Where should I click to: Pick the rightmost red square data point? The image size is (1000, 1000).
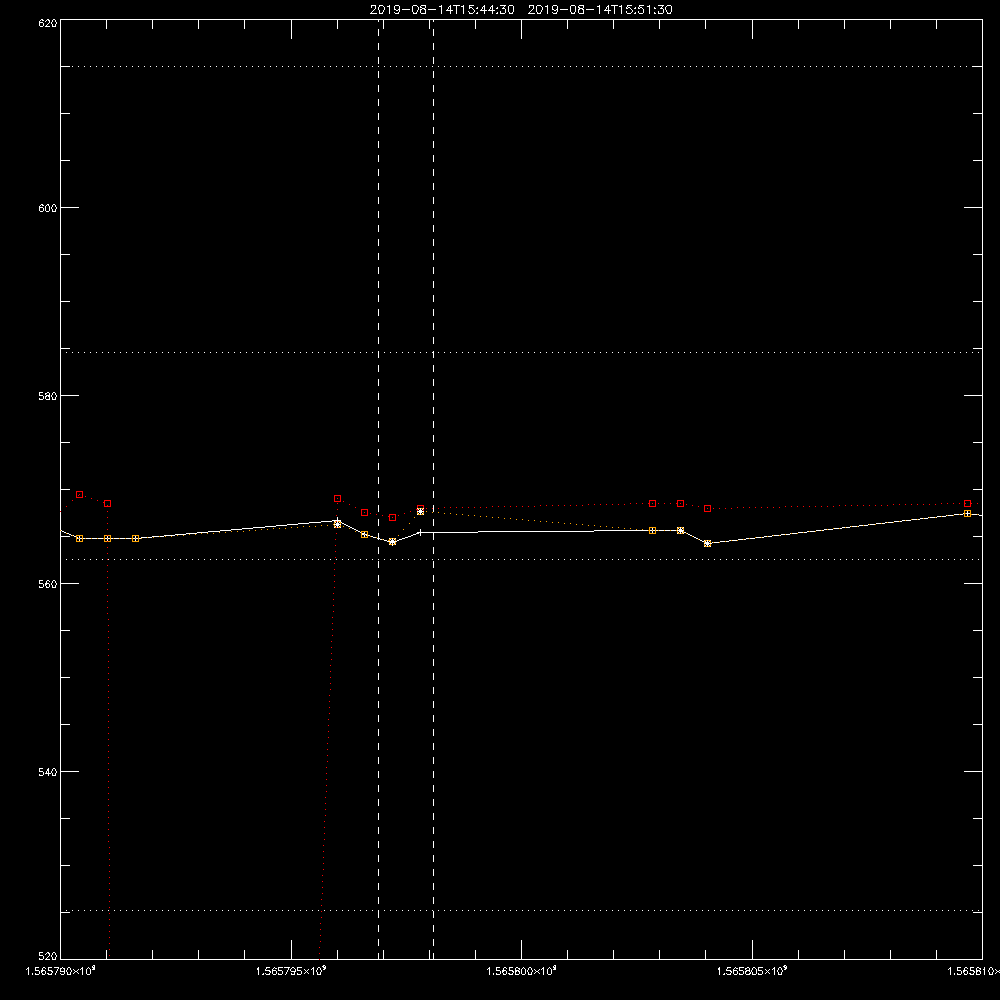coord(967,504)
